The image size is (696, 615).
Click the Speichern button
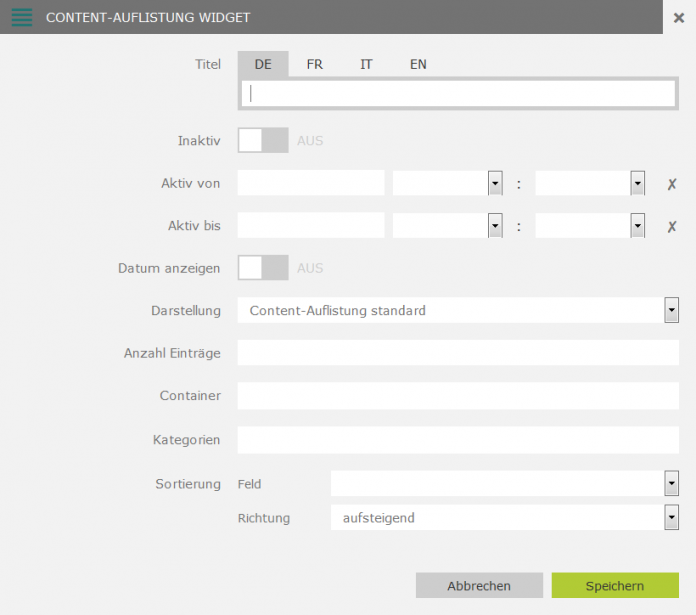pyautogui.click(x=615, y=585)
